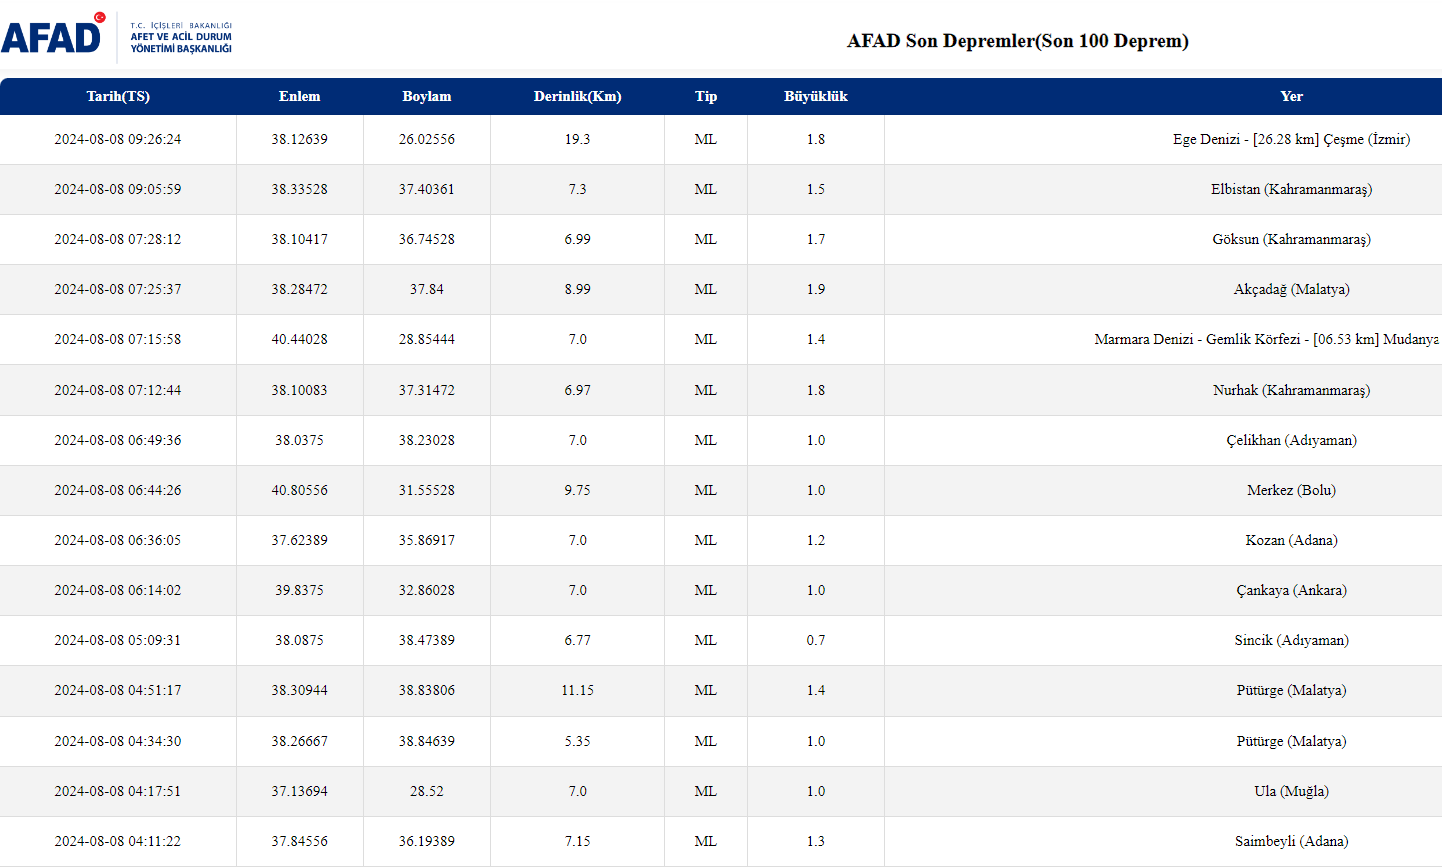Image resolution: width=1442 pixels, height=867 pixels.
Task: Click magnitude 0.7 in Sincik row
Action: pyautogui.click(x=816, y=641)
